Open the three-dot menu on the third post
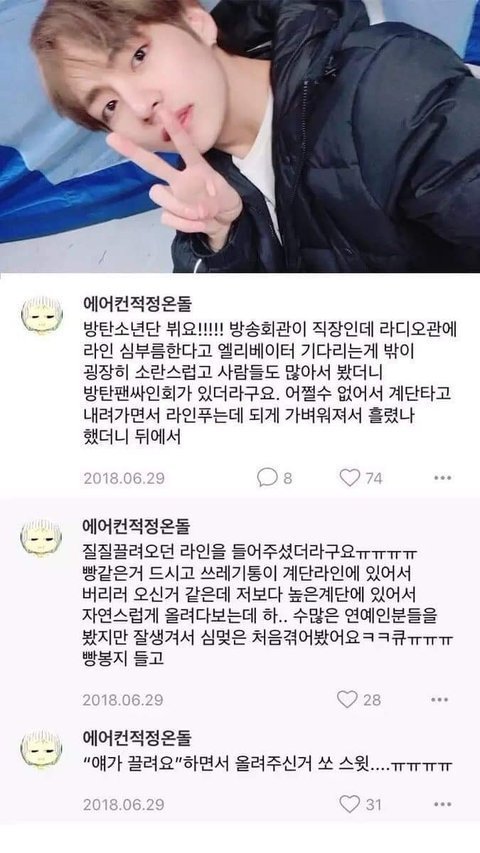Screen dimensions: 480x853 click(x=442, y=805)
